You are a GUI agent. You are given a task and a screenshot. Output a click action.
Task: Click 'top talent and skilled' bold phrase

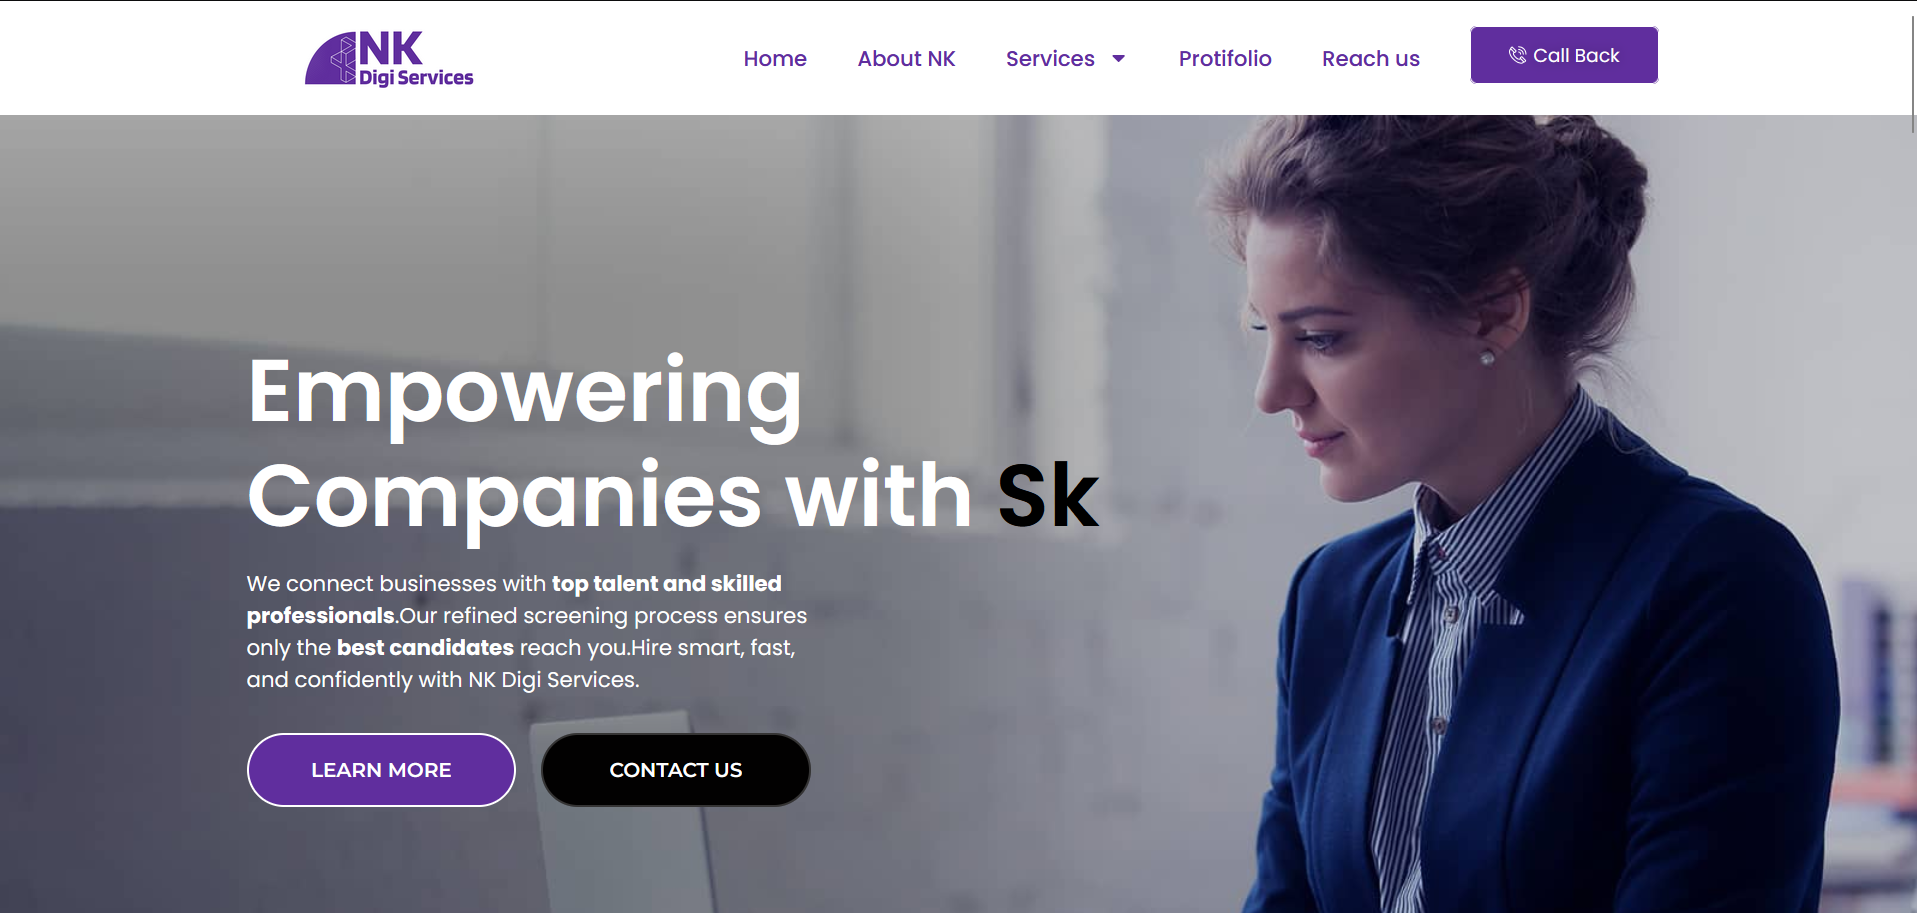tap(667, 583)
